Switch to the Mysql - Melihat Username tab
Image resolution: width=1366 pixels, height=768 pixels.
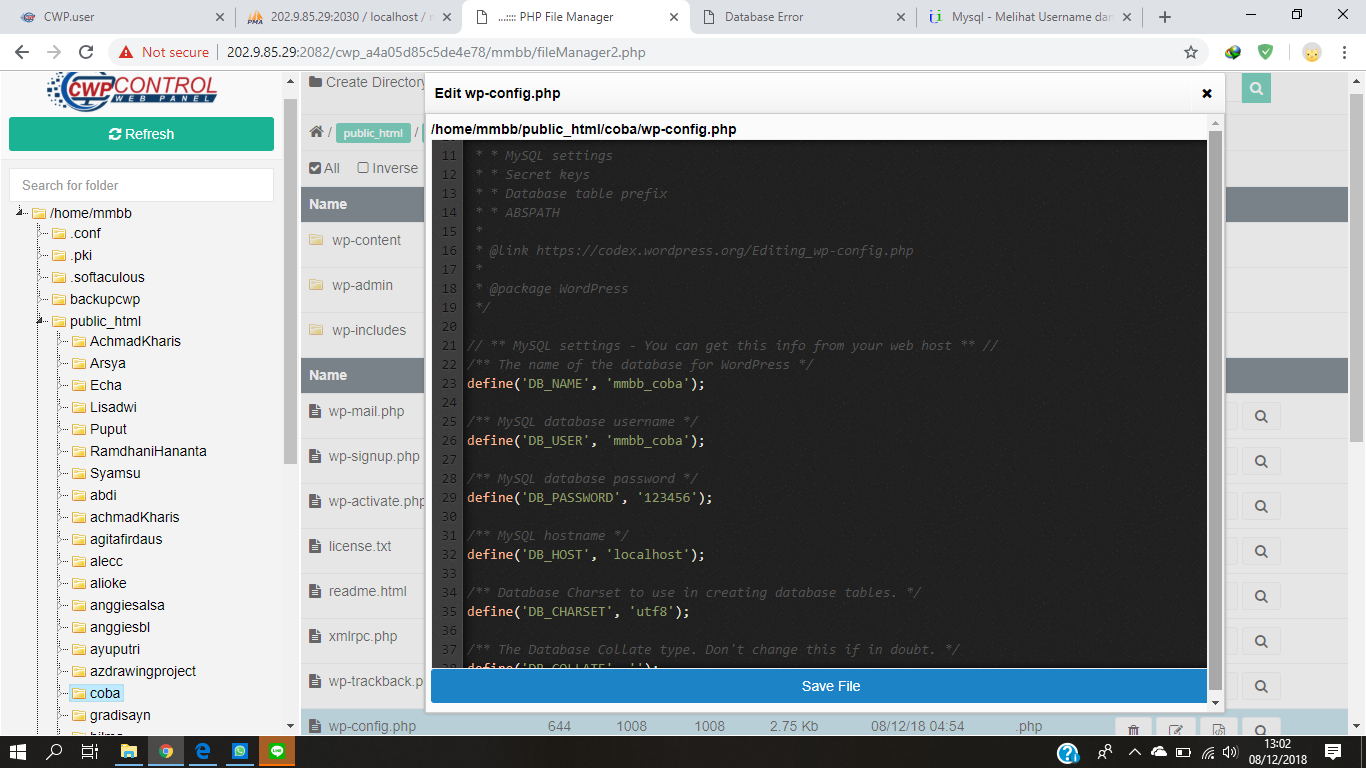tap(1030, 17)
